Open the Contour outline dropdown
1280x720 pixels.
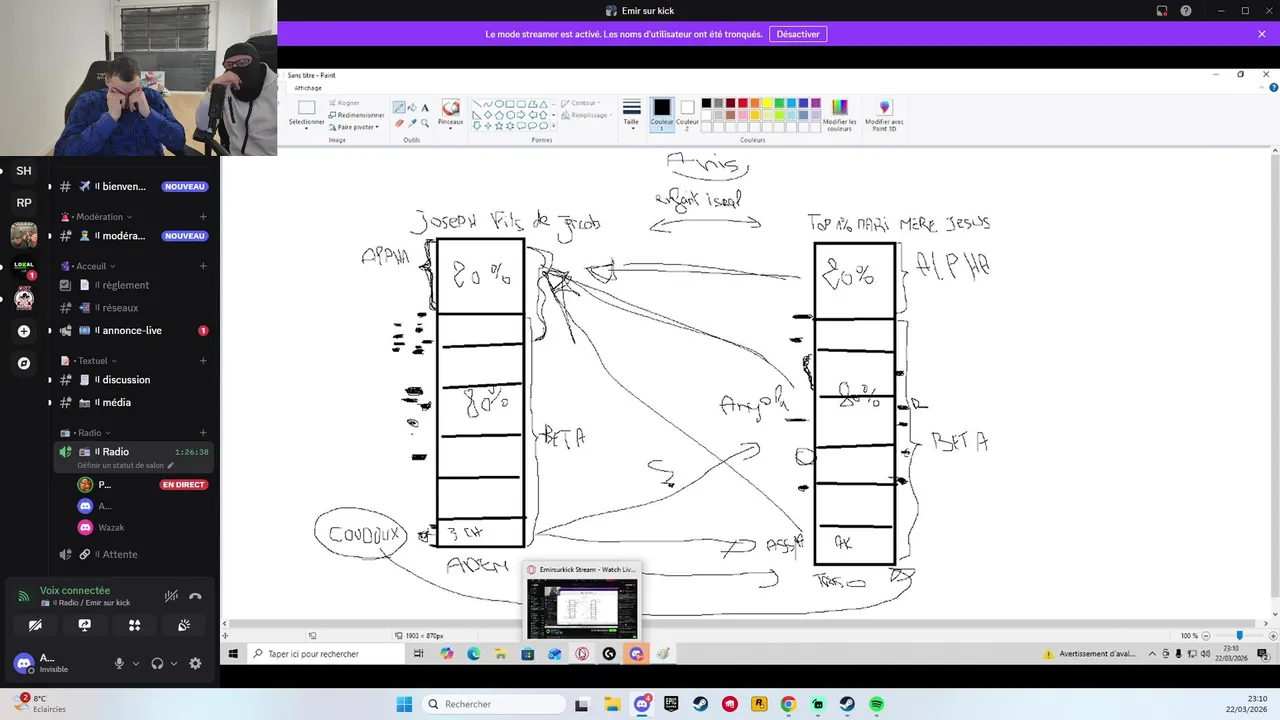[579, 103]
